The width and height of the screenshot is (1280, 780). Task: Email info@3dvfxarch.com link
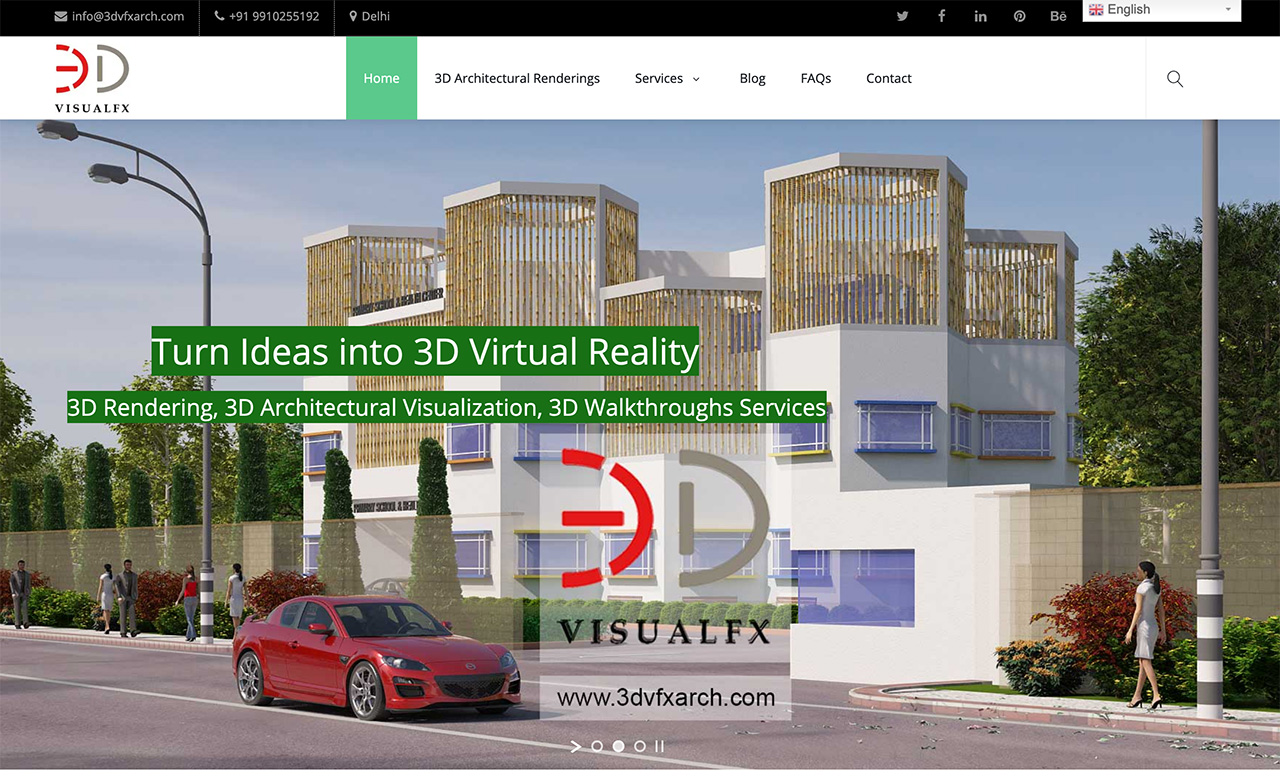(x=128, y=16)
